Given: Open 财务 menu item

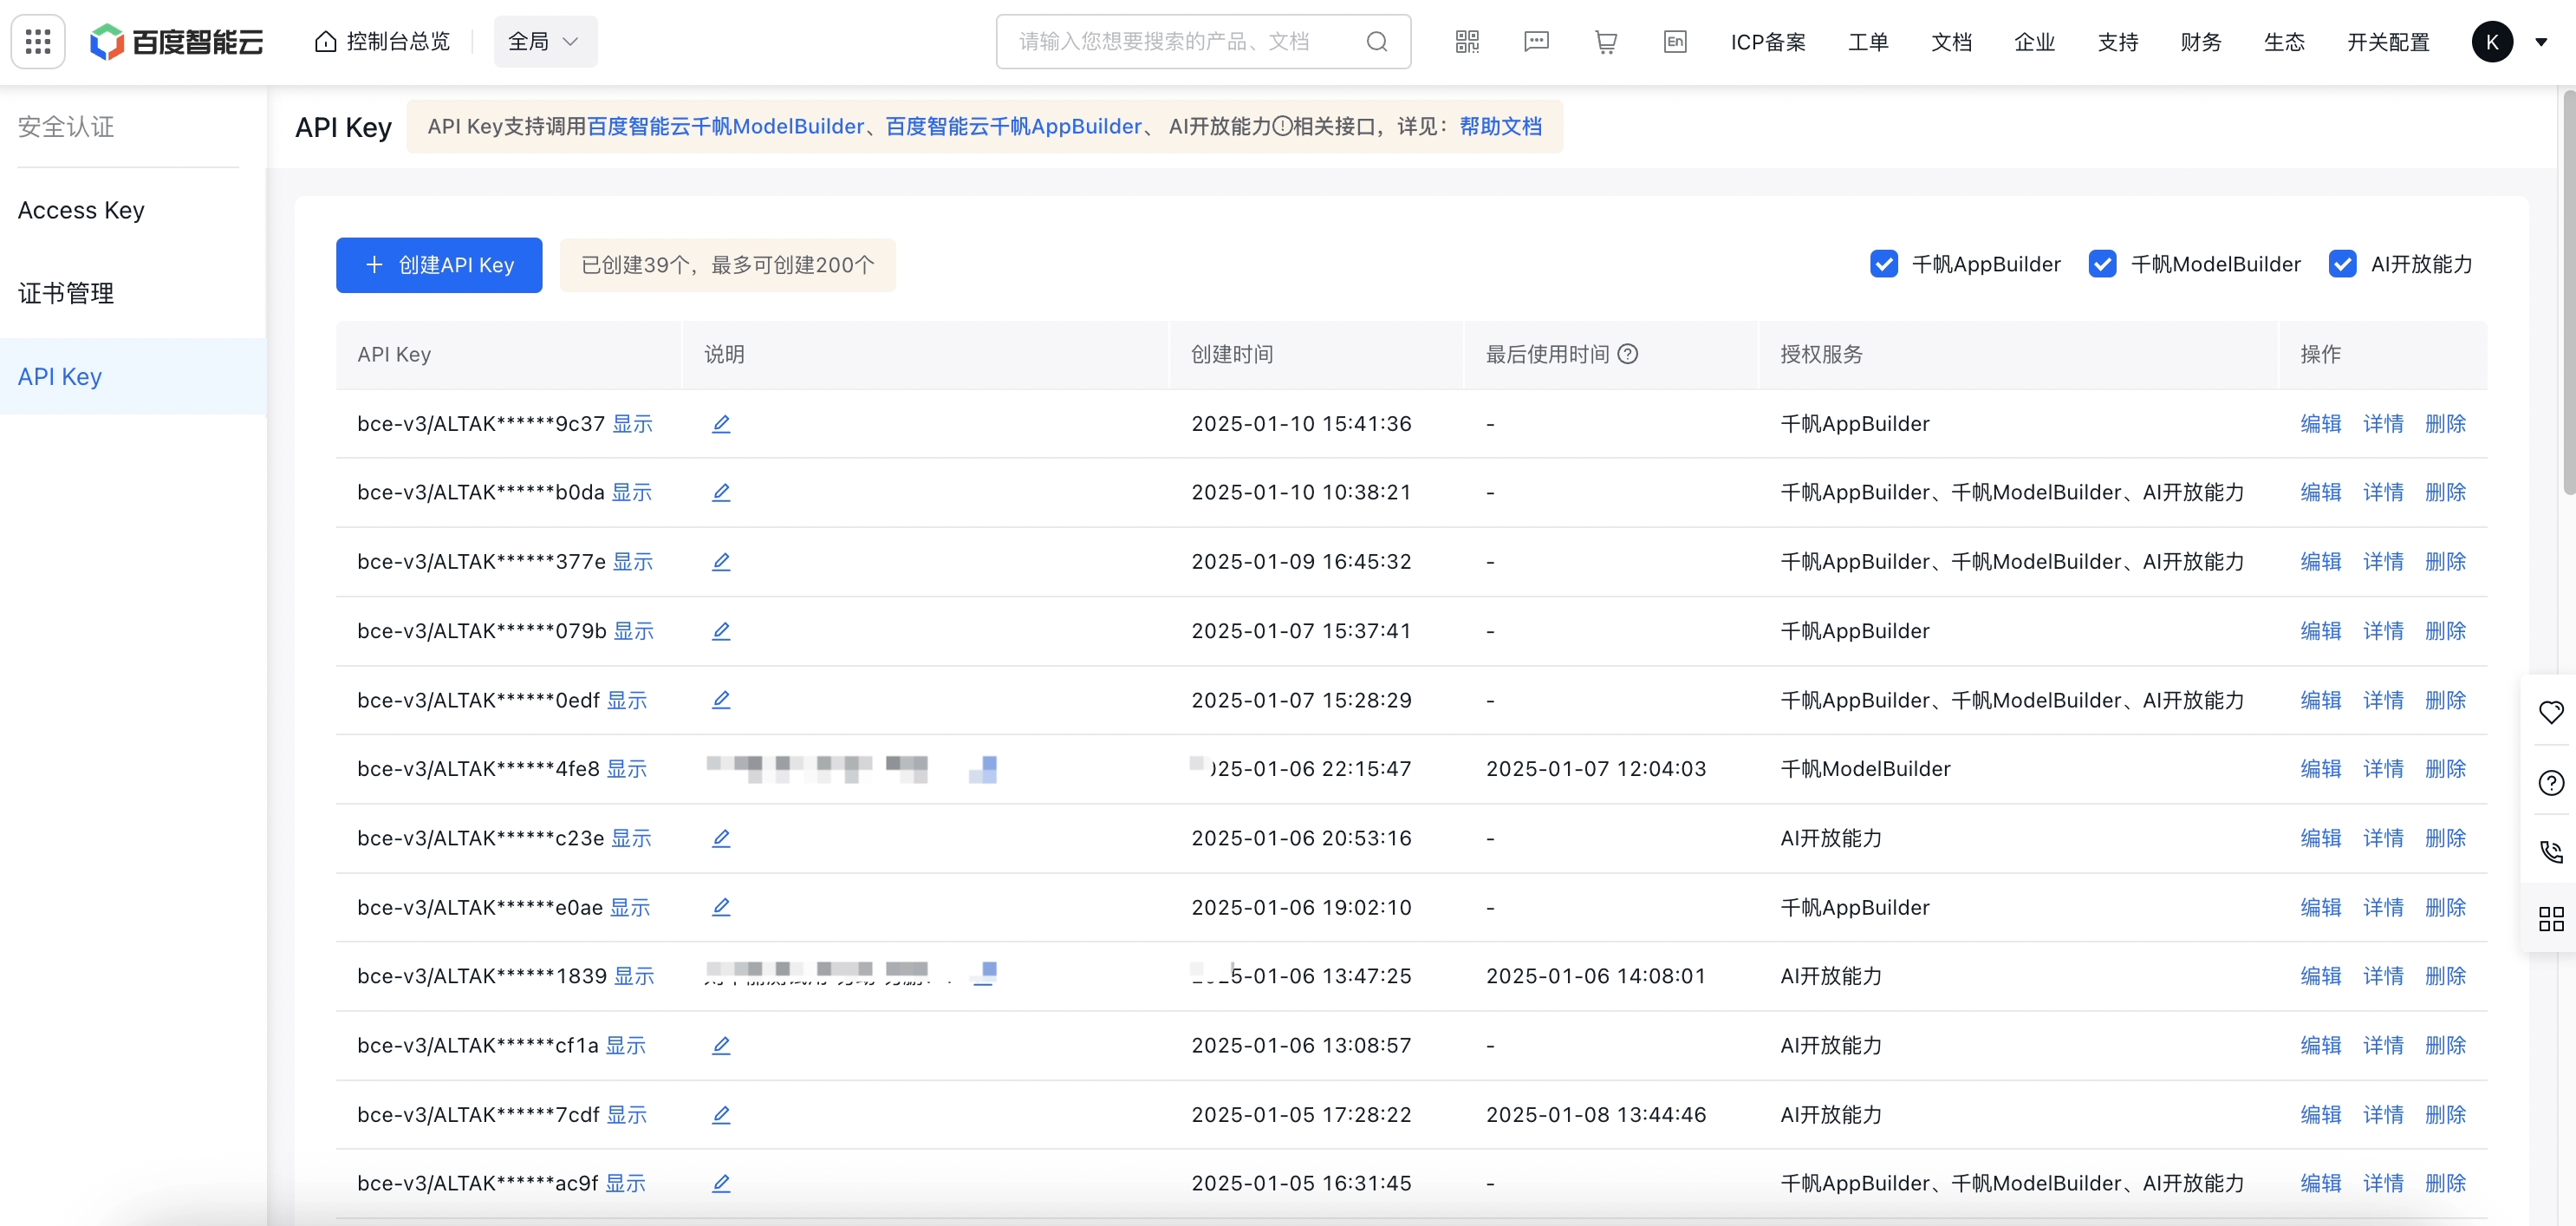Looking at the screenshot, I should point(2201,42).
